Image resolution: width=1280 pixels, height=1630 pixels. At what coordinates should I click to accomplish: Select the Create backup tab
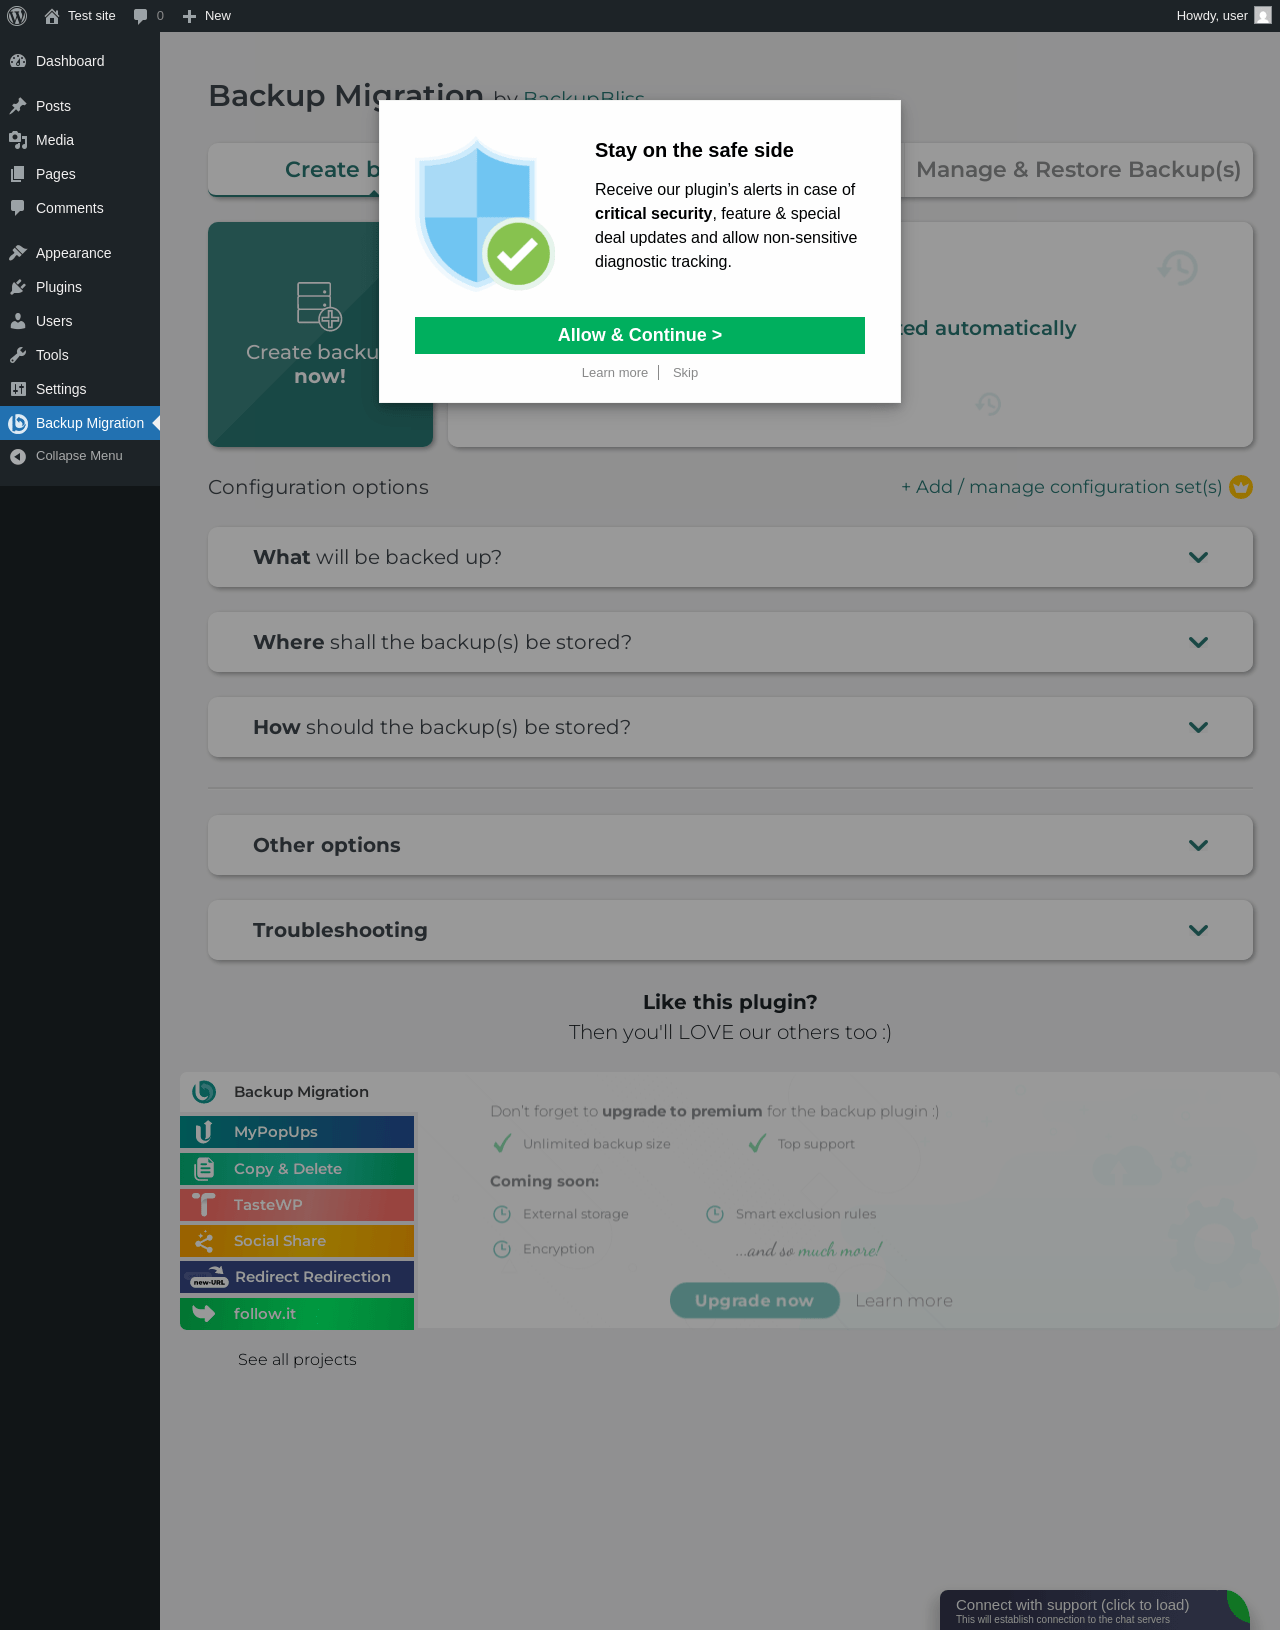(x=294, y=170)
